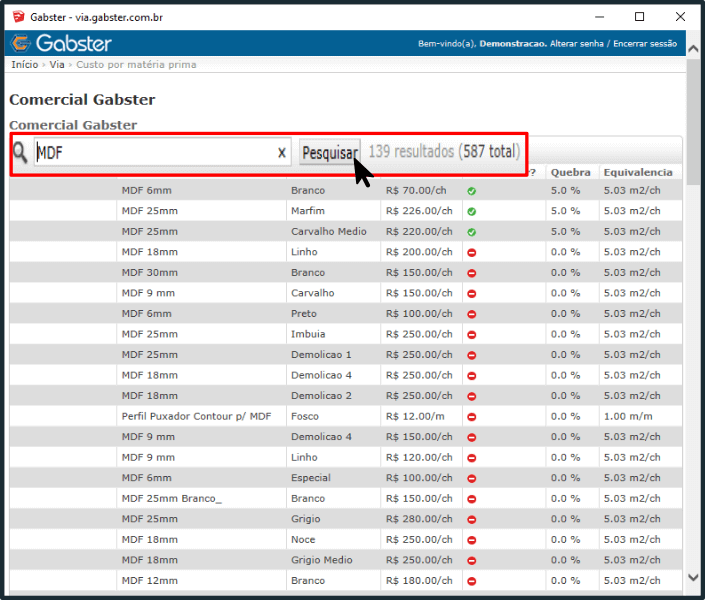The image size is (705, 600).
Task: Click red status icon for MDF 25mm Branco_ row
Action: pyautogui.click(x=471, y=499)
